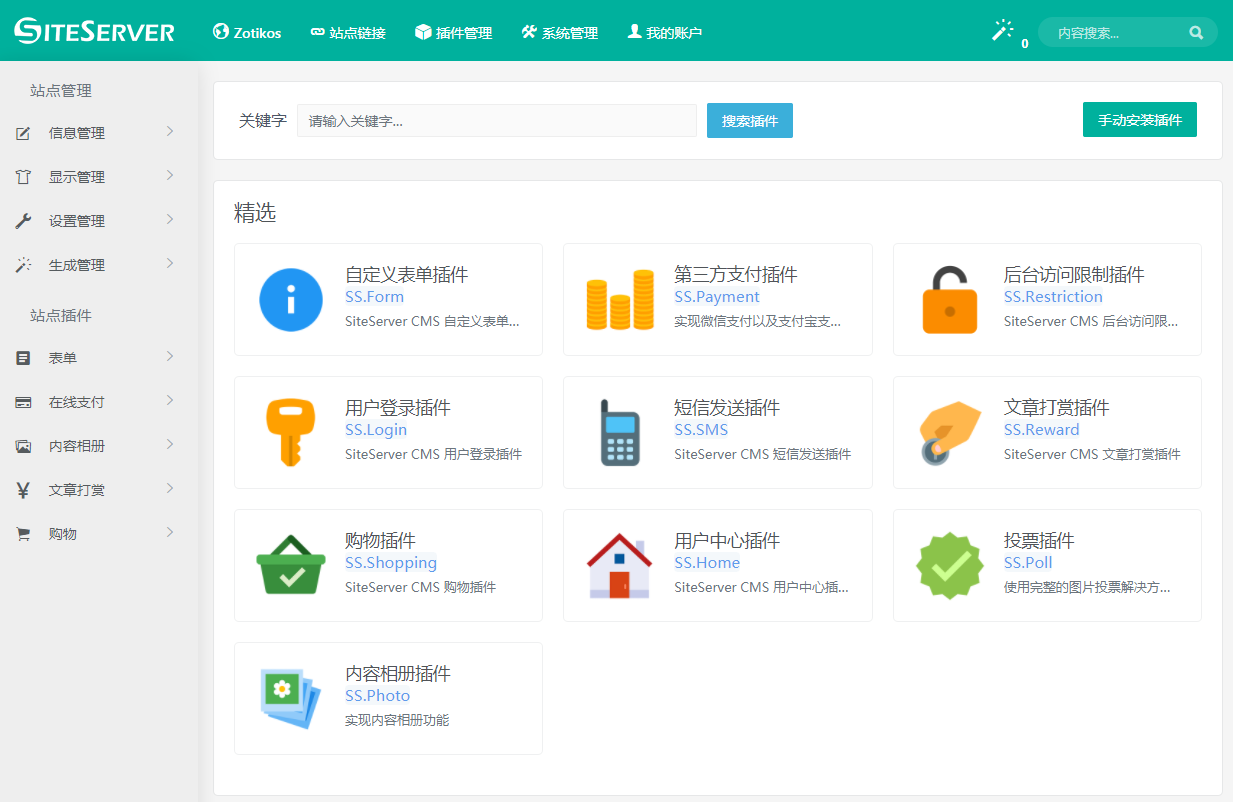Expand the 设置管理 chevron
Image resolution: width=1233 pixels, height=802 pixels.
(170, 219)
